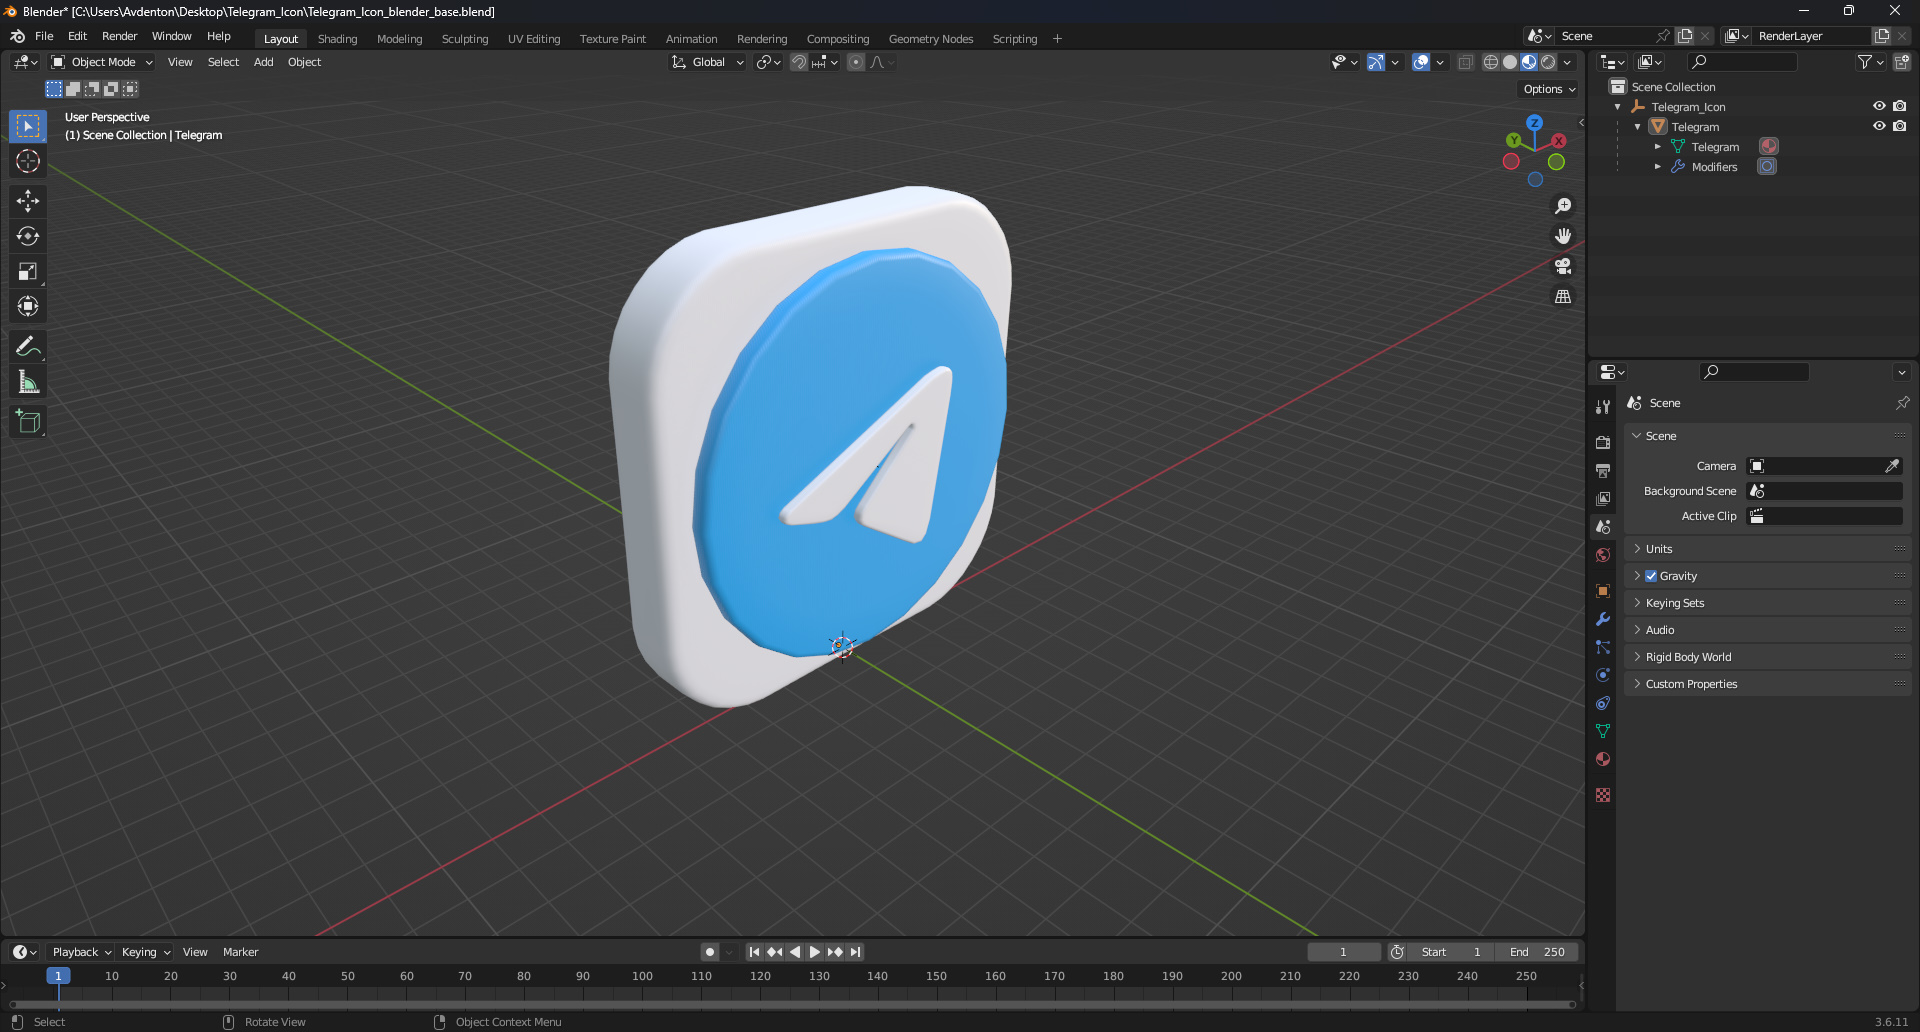
Task: Open the Render properties tab
Action: tap(1603, 442)
